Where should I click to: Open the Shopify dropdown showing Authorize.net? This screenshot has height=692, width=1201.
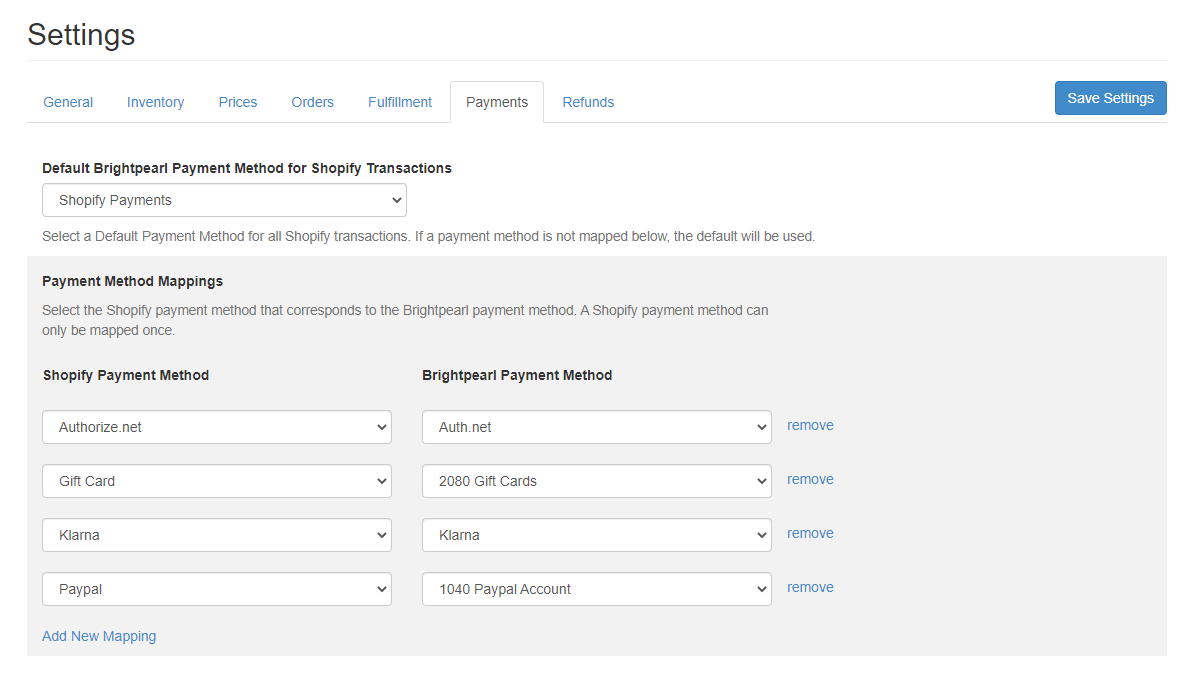click(217, 427)
